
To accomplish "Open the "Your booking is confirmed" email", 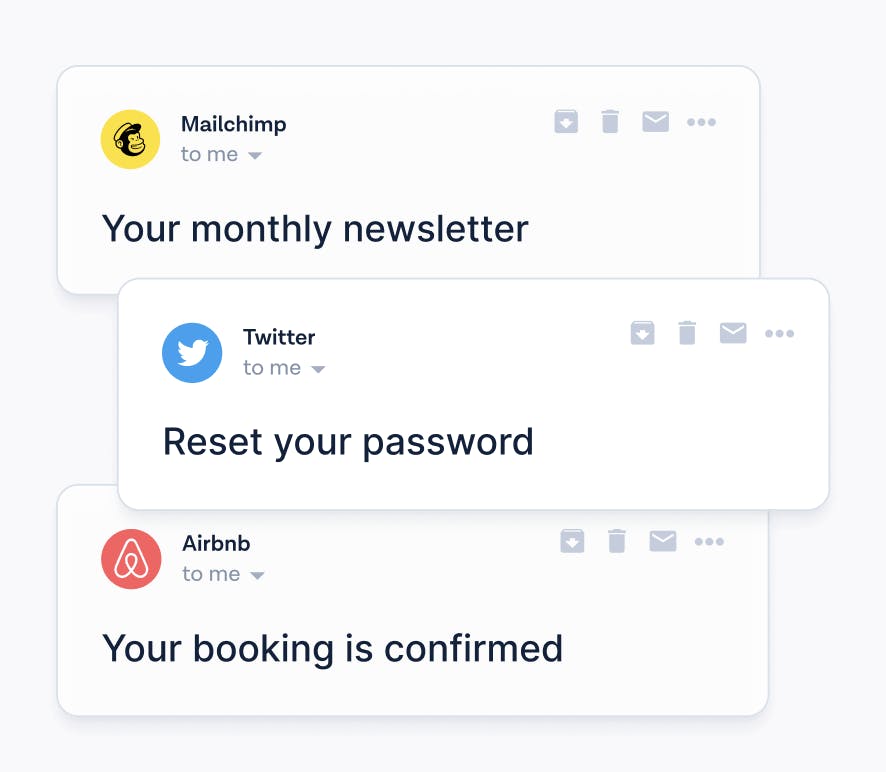I will pyautogui.click(x=332, y=648).
